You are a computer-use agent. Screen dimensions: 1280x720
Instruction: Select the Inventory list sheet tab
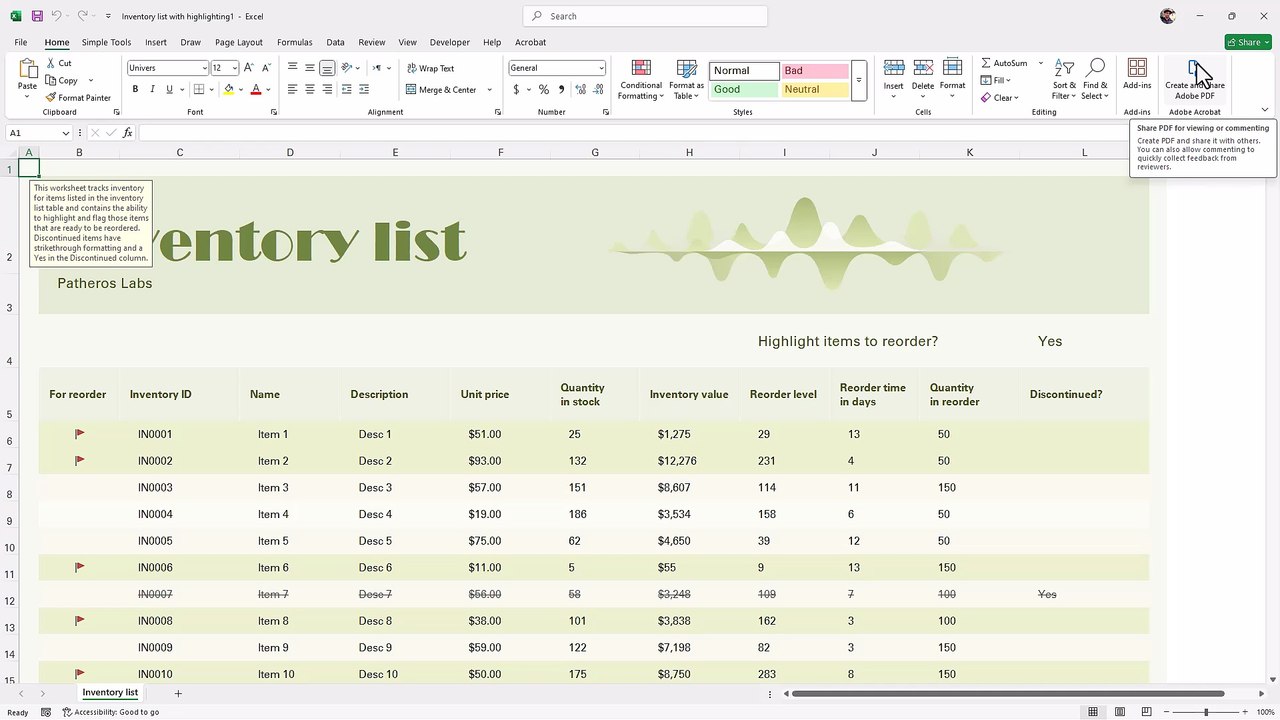[x=110, y=693]
